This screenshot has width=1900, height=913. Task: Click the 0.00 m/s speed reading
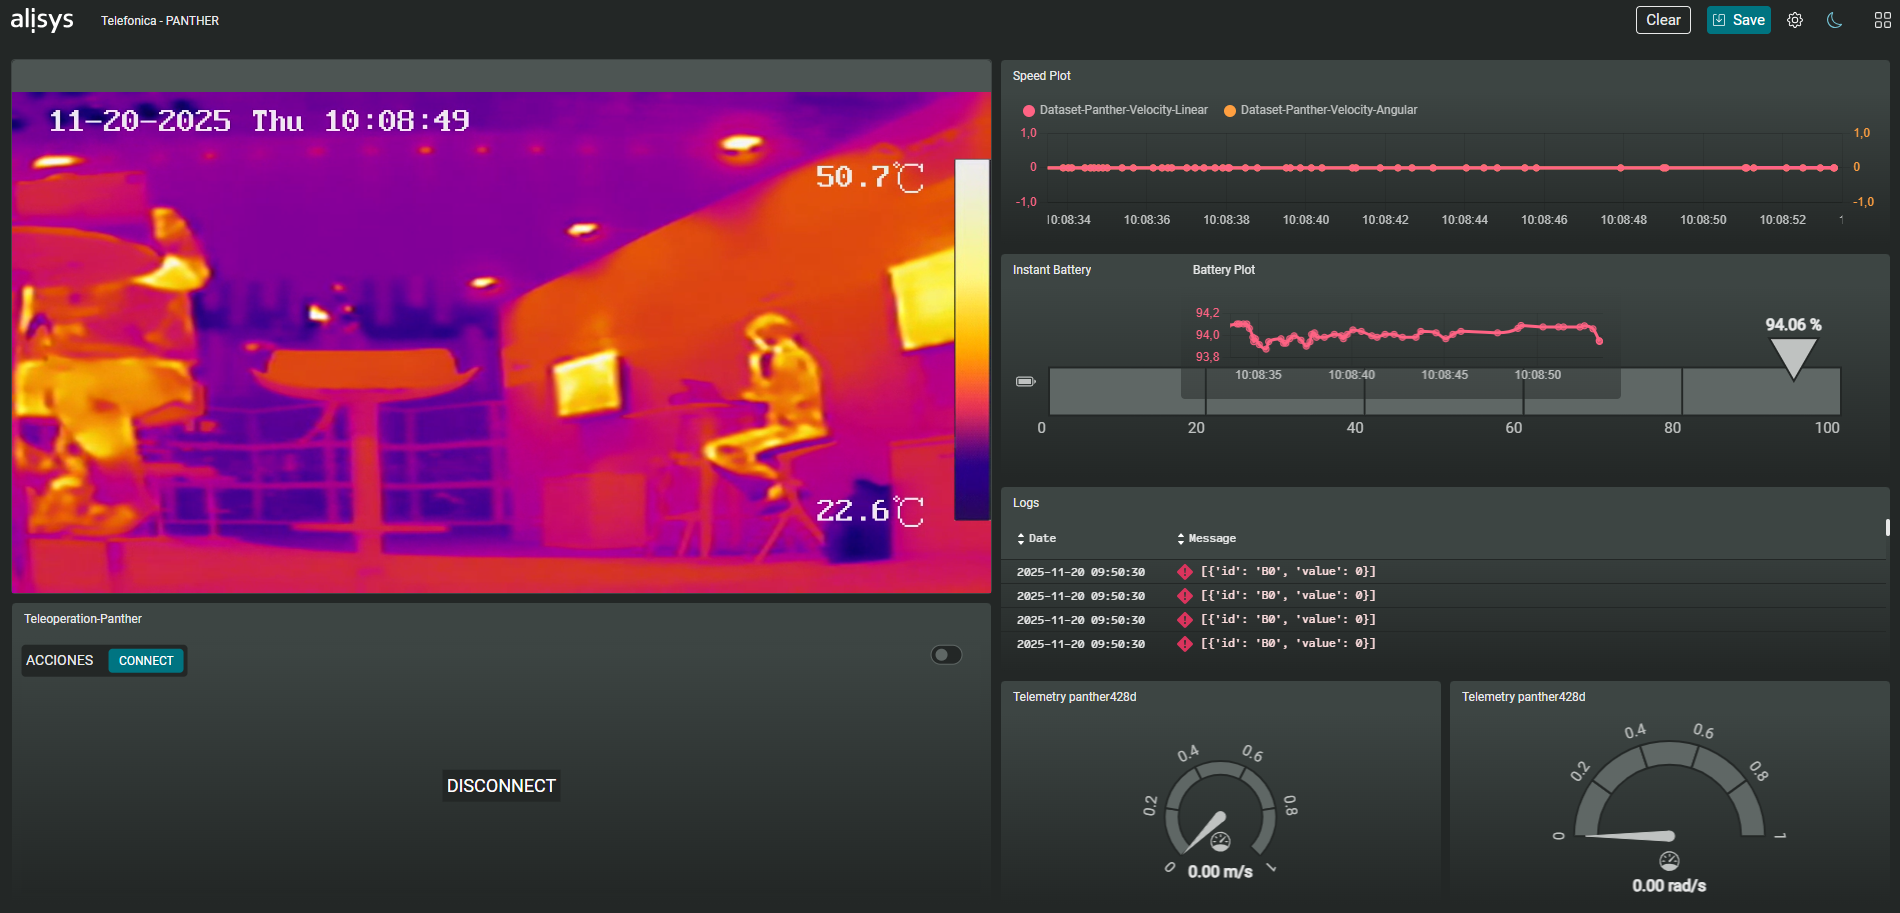[1220, 872]
